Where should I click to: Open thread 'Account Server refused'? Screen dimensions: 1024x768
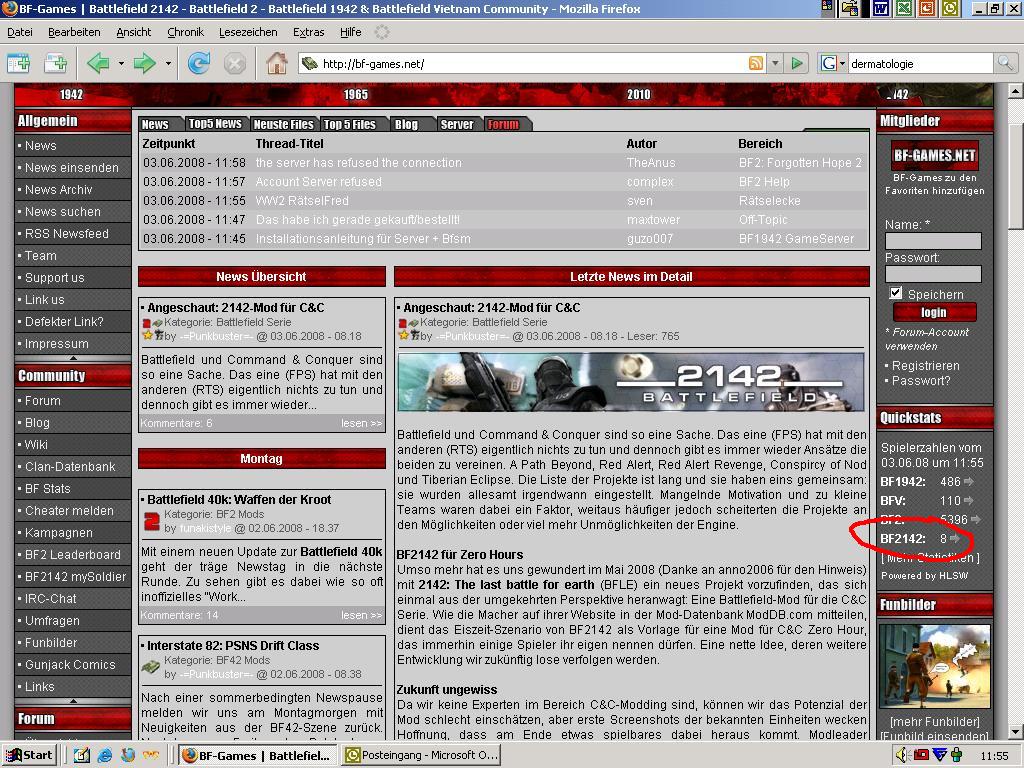319,182
